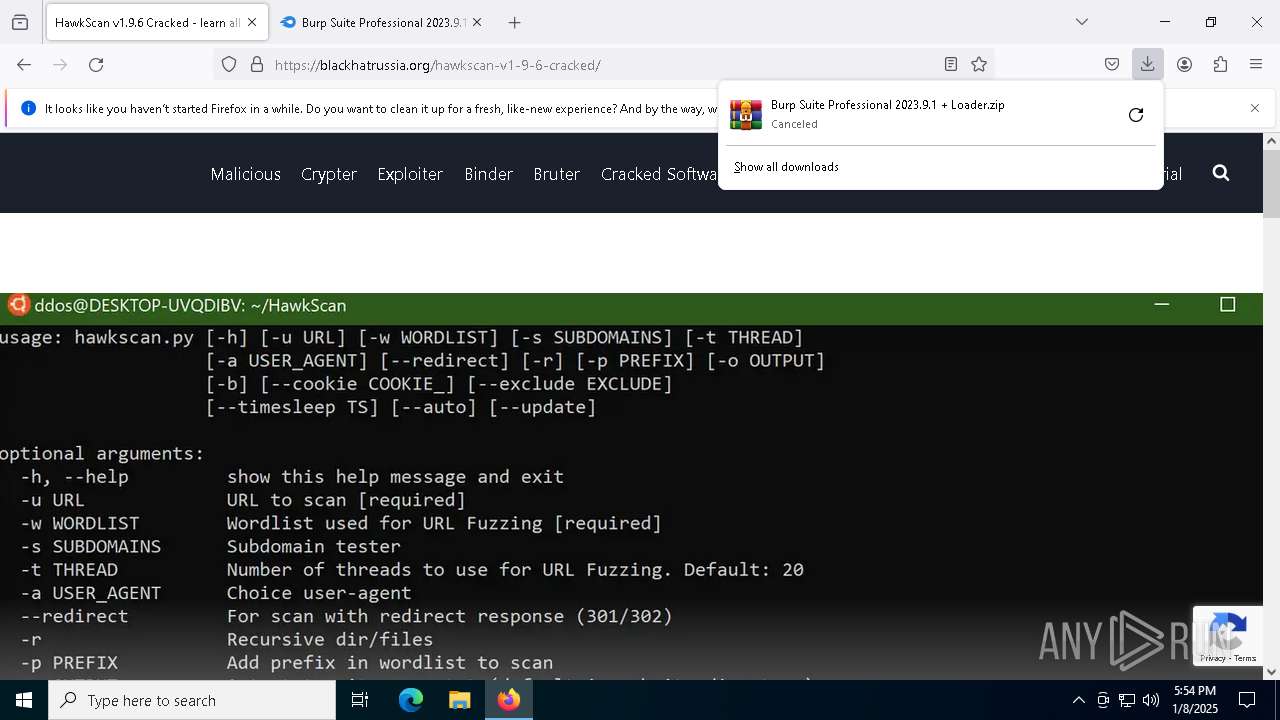This screenshot has height=720, width=1280.
Task: Click the scroll down arrow of page scrollbar
Action: [x=1271, y=672]
